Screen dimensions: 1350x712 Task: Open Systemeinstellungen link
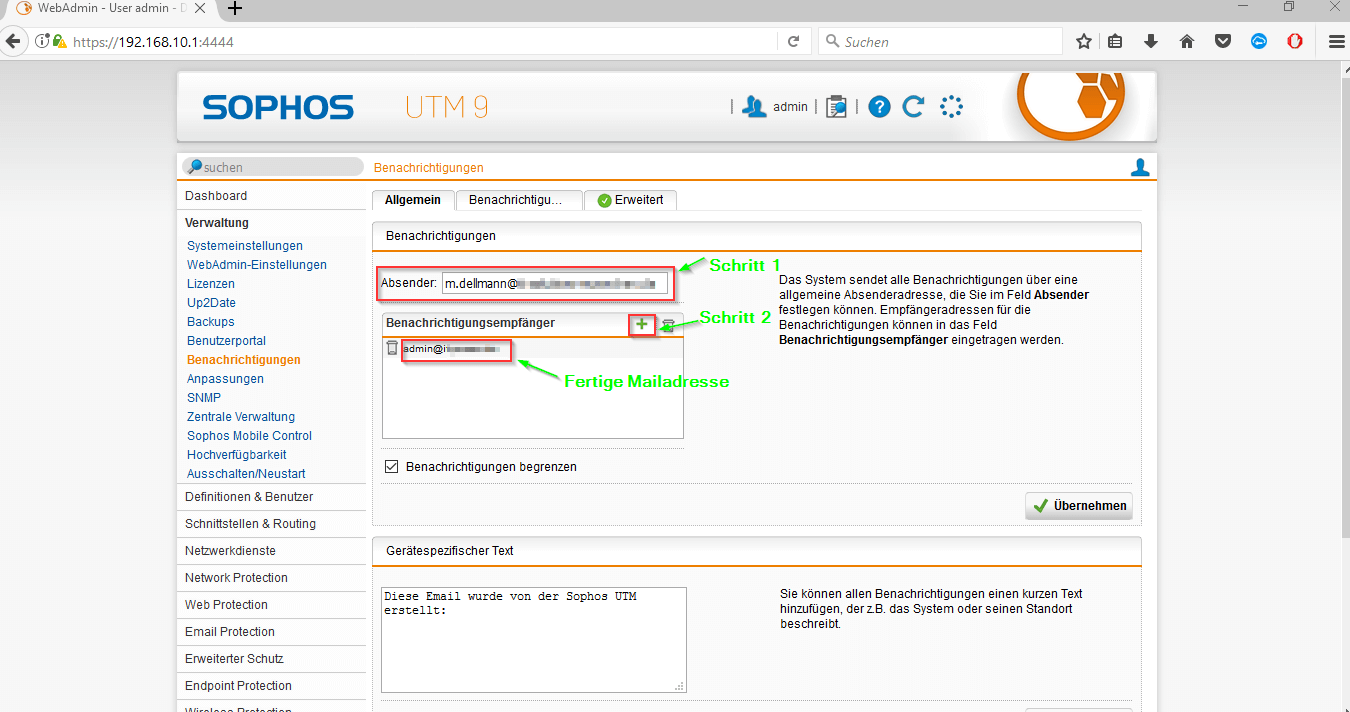tap(245, 246)
